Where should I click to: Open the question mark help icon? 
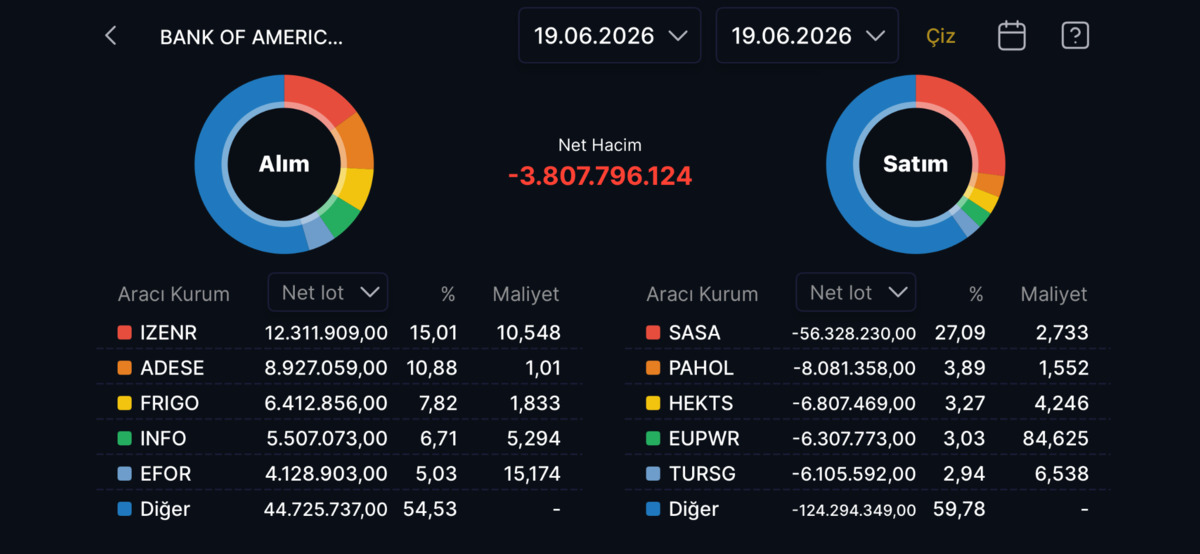(1075, 36)
